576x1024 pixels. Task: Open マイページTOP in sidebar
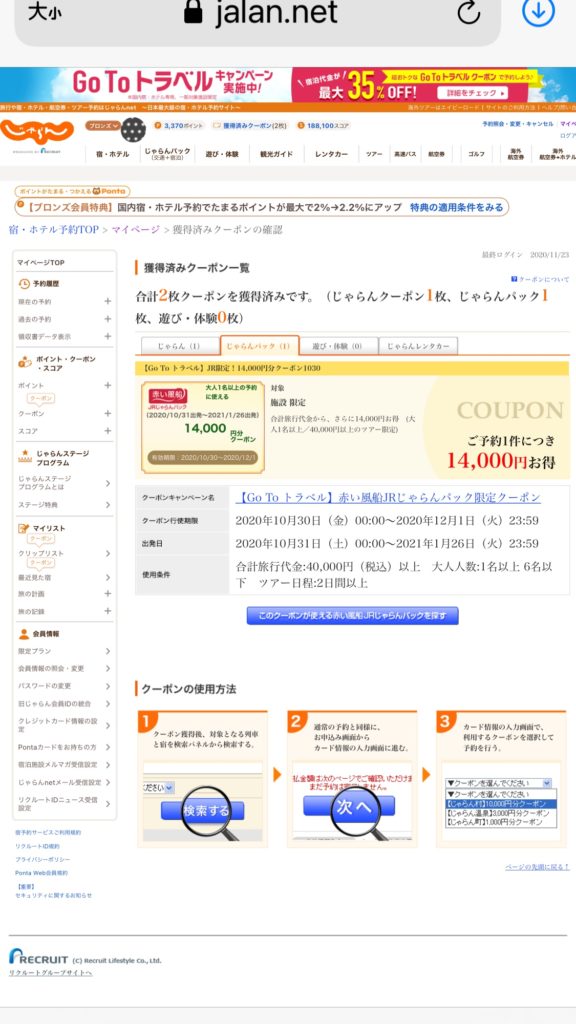40,263
